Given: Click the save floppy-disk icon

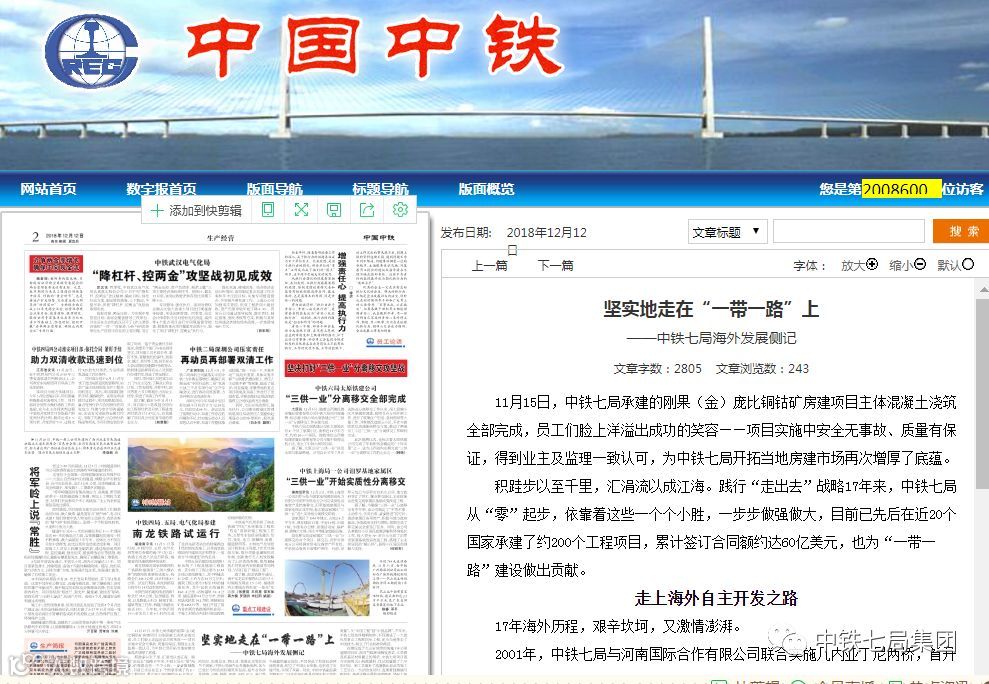Looking at the screenshot, I should pyautogui.click(x=334, y=209).
